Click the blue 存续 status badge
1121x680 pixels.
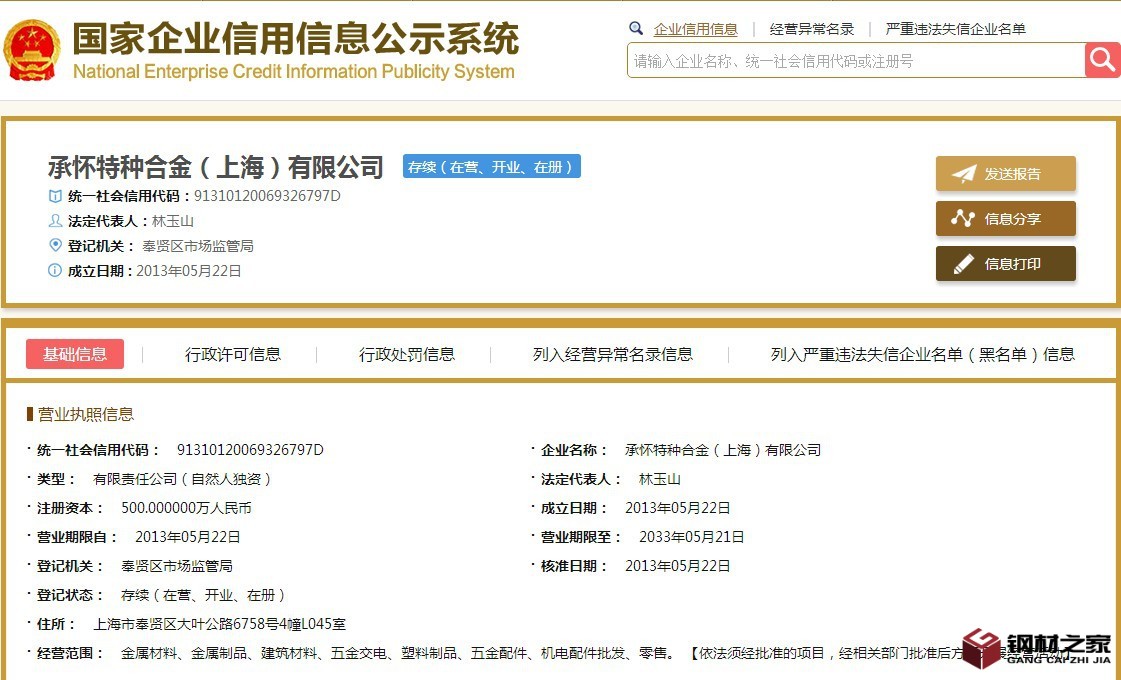coord(491,167)
